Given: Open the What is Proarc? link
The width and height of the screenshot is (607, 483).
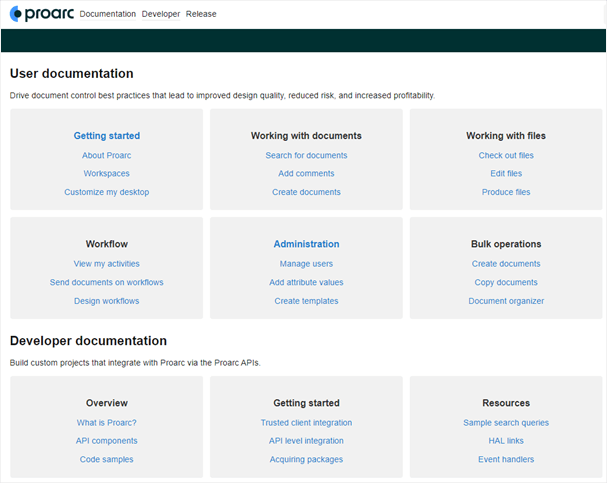Looking at the screenshot, I should tap(106, 423).
